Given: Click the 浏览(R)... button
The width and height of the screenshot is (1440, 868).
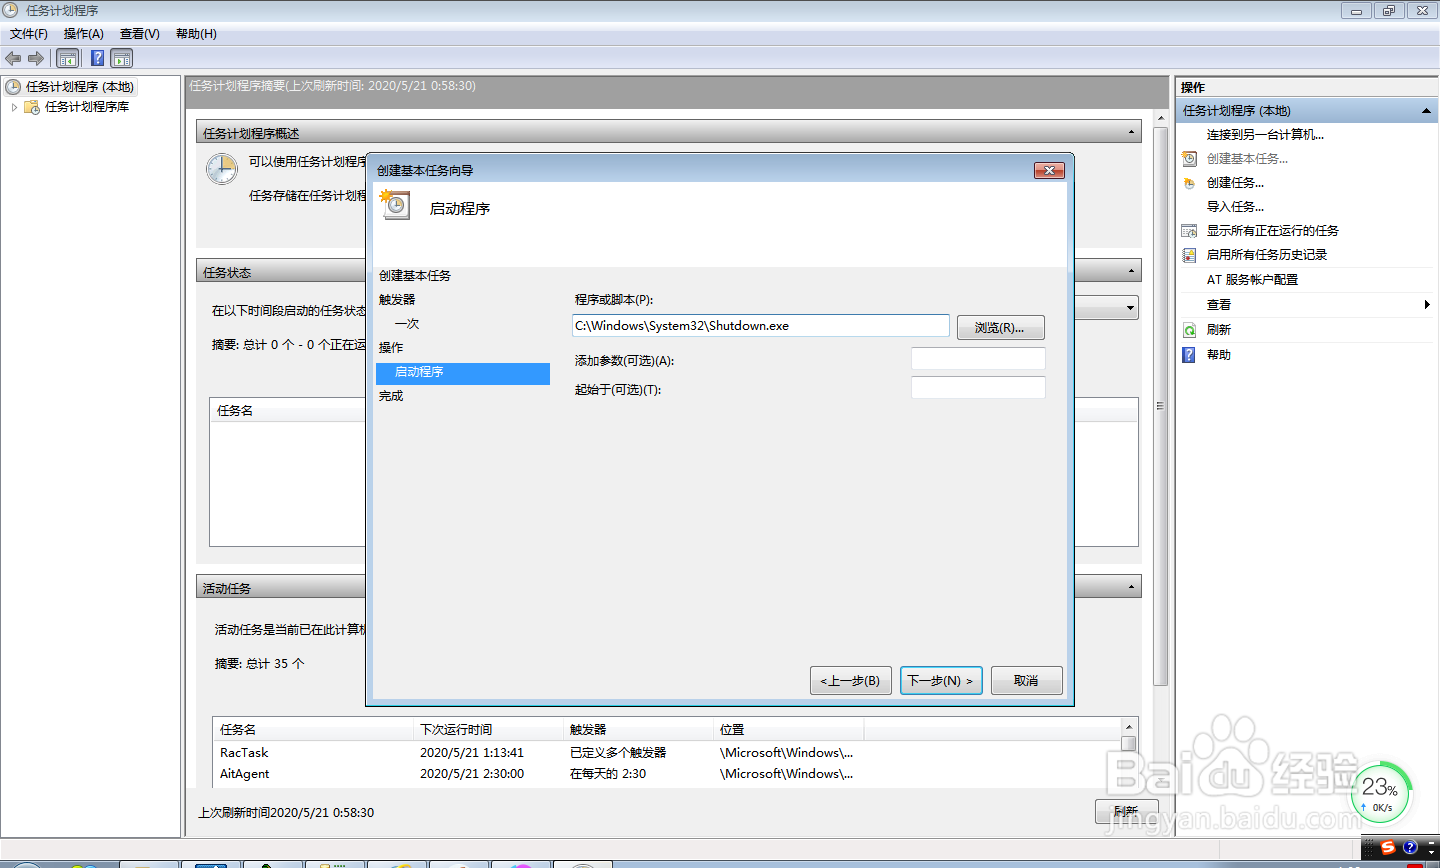Looking at the screenshot, I should pos(1000,327).
